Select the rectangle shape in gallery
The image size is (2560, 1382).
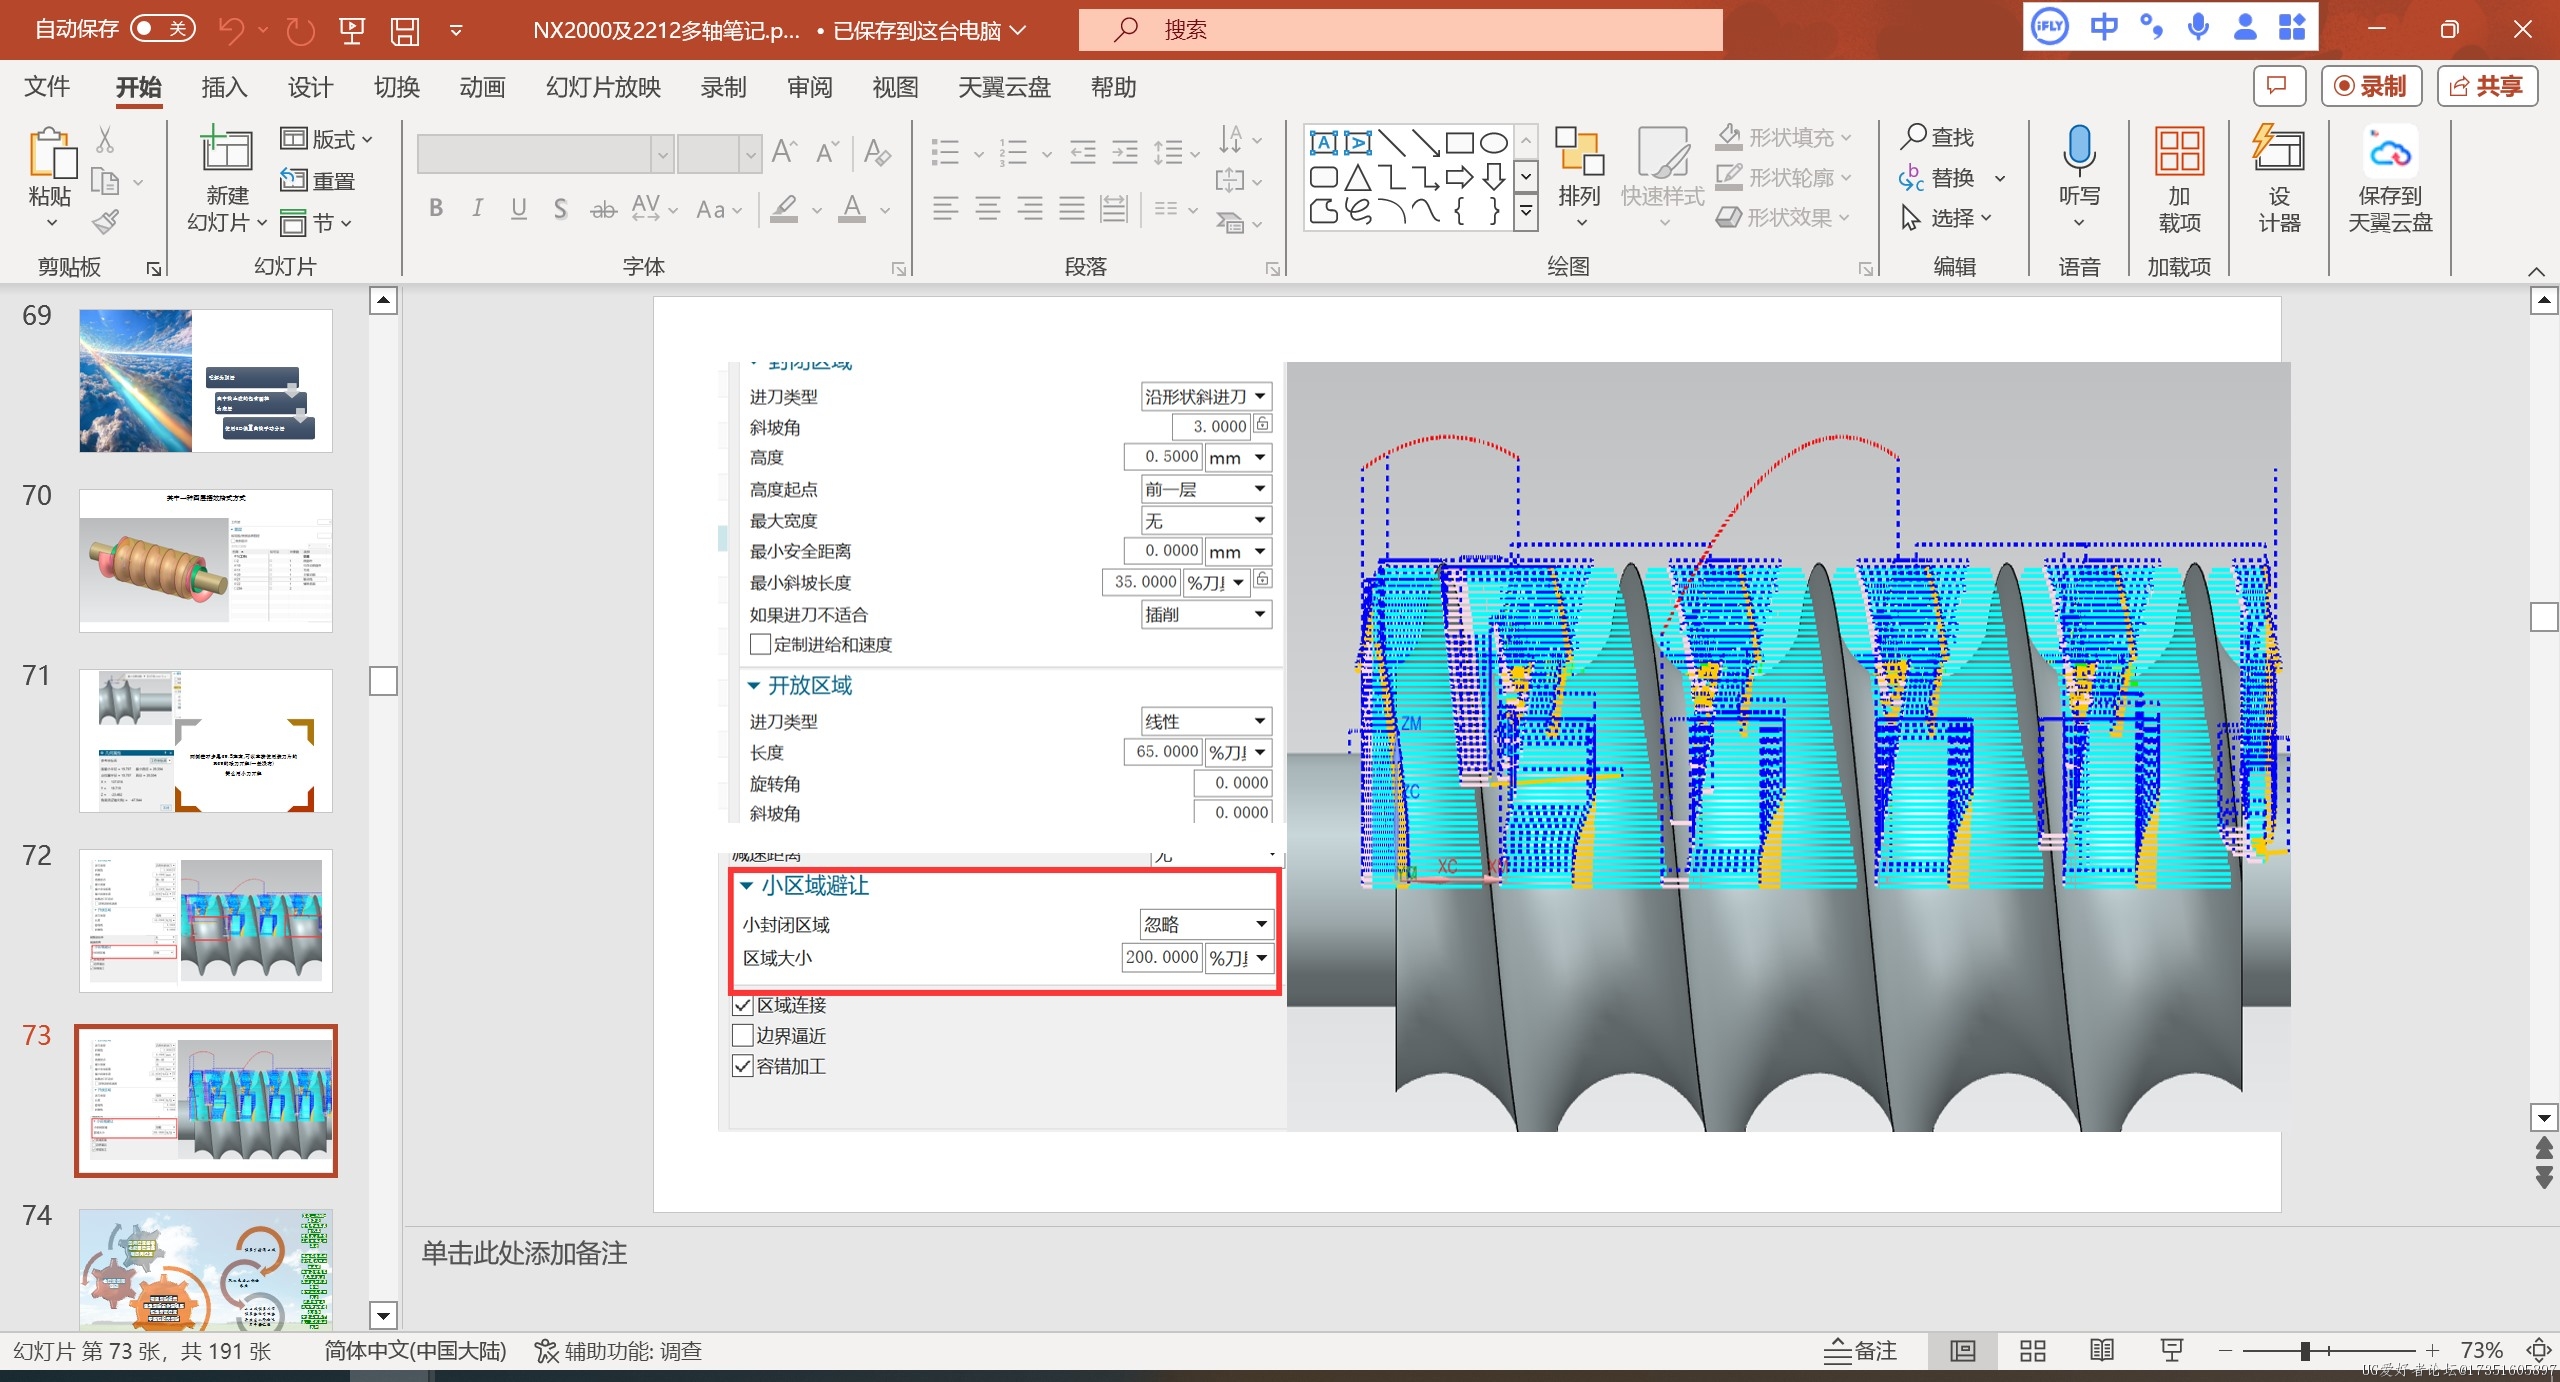[x=1459, y=143]
